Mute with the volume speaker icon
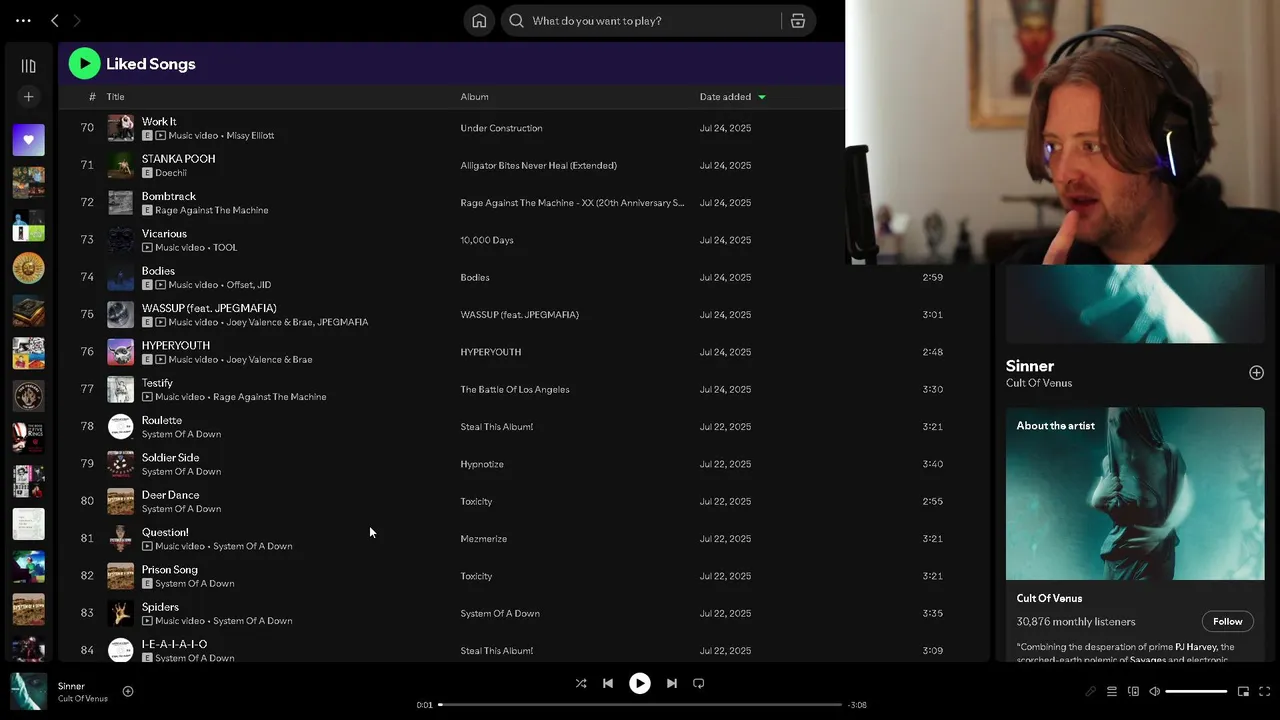Image resolution: width=1280 pixels, height=720 pixels. click(1154, 691)
